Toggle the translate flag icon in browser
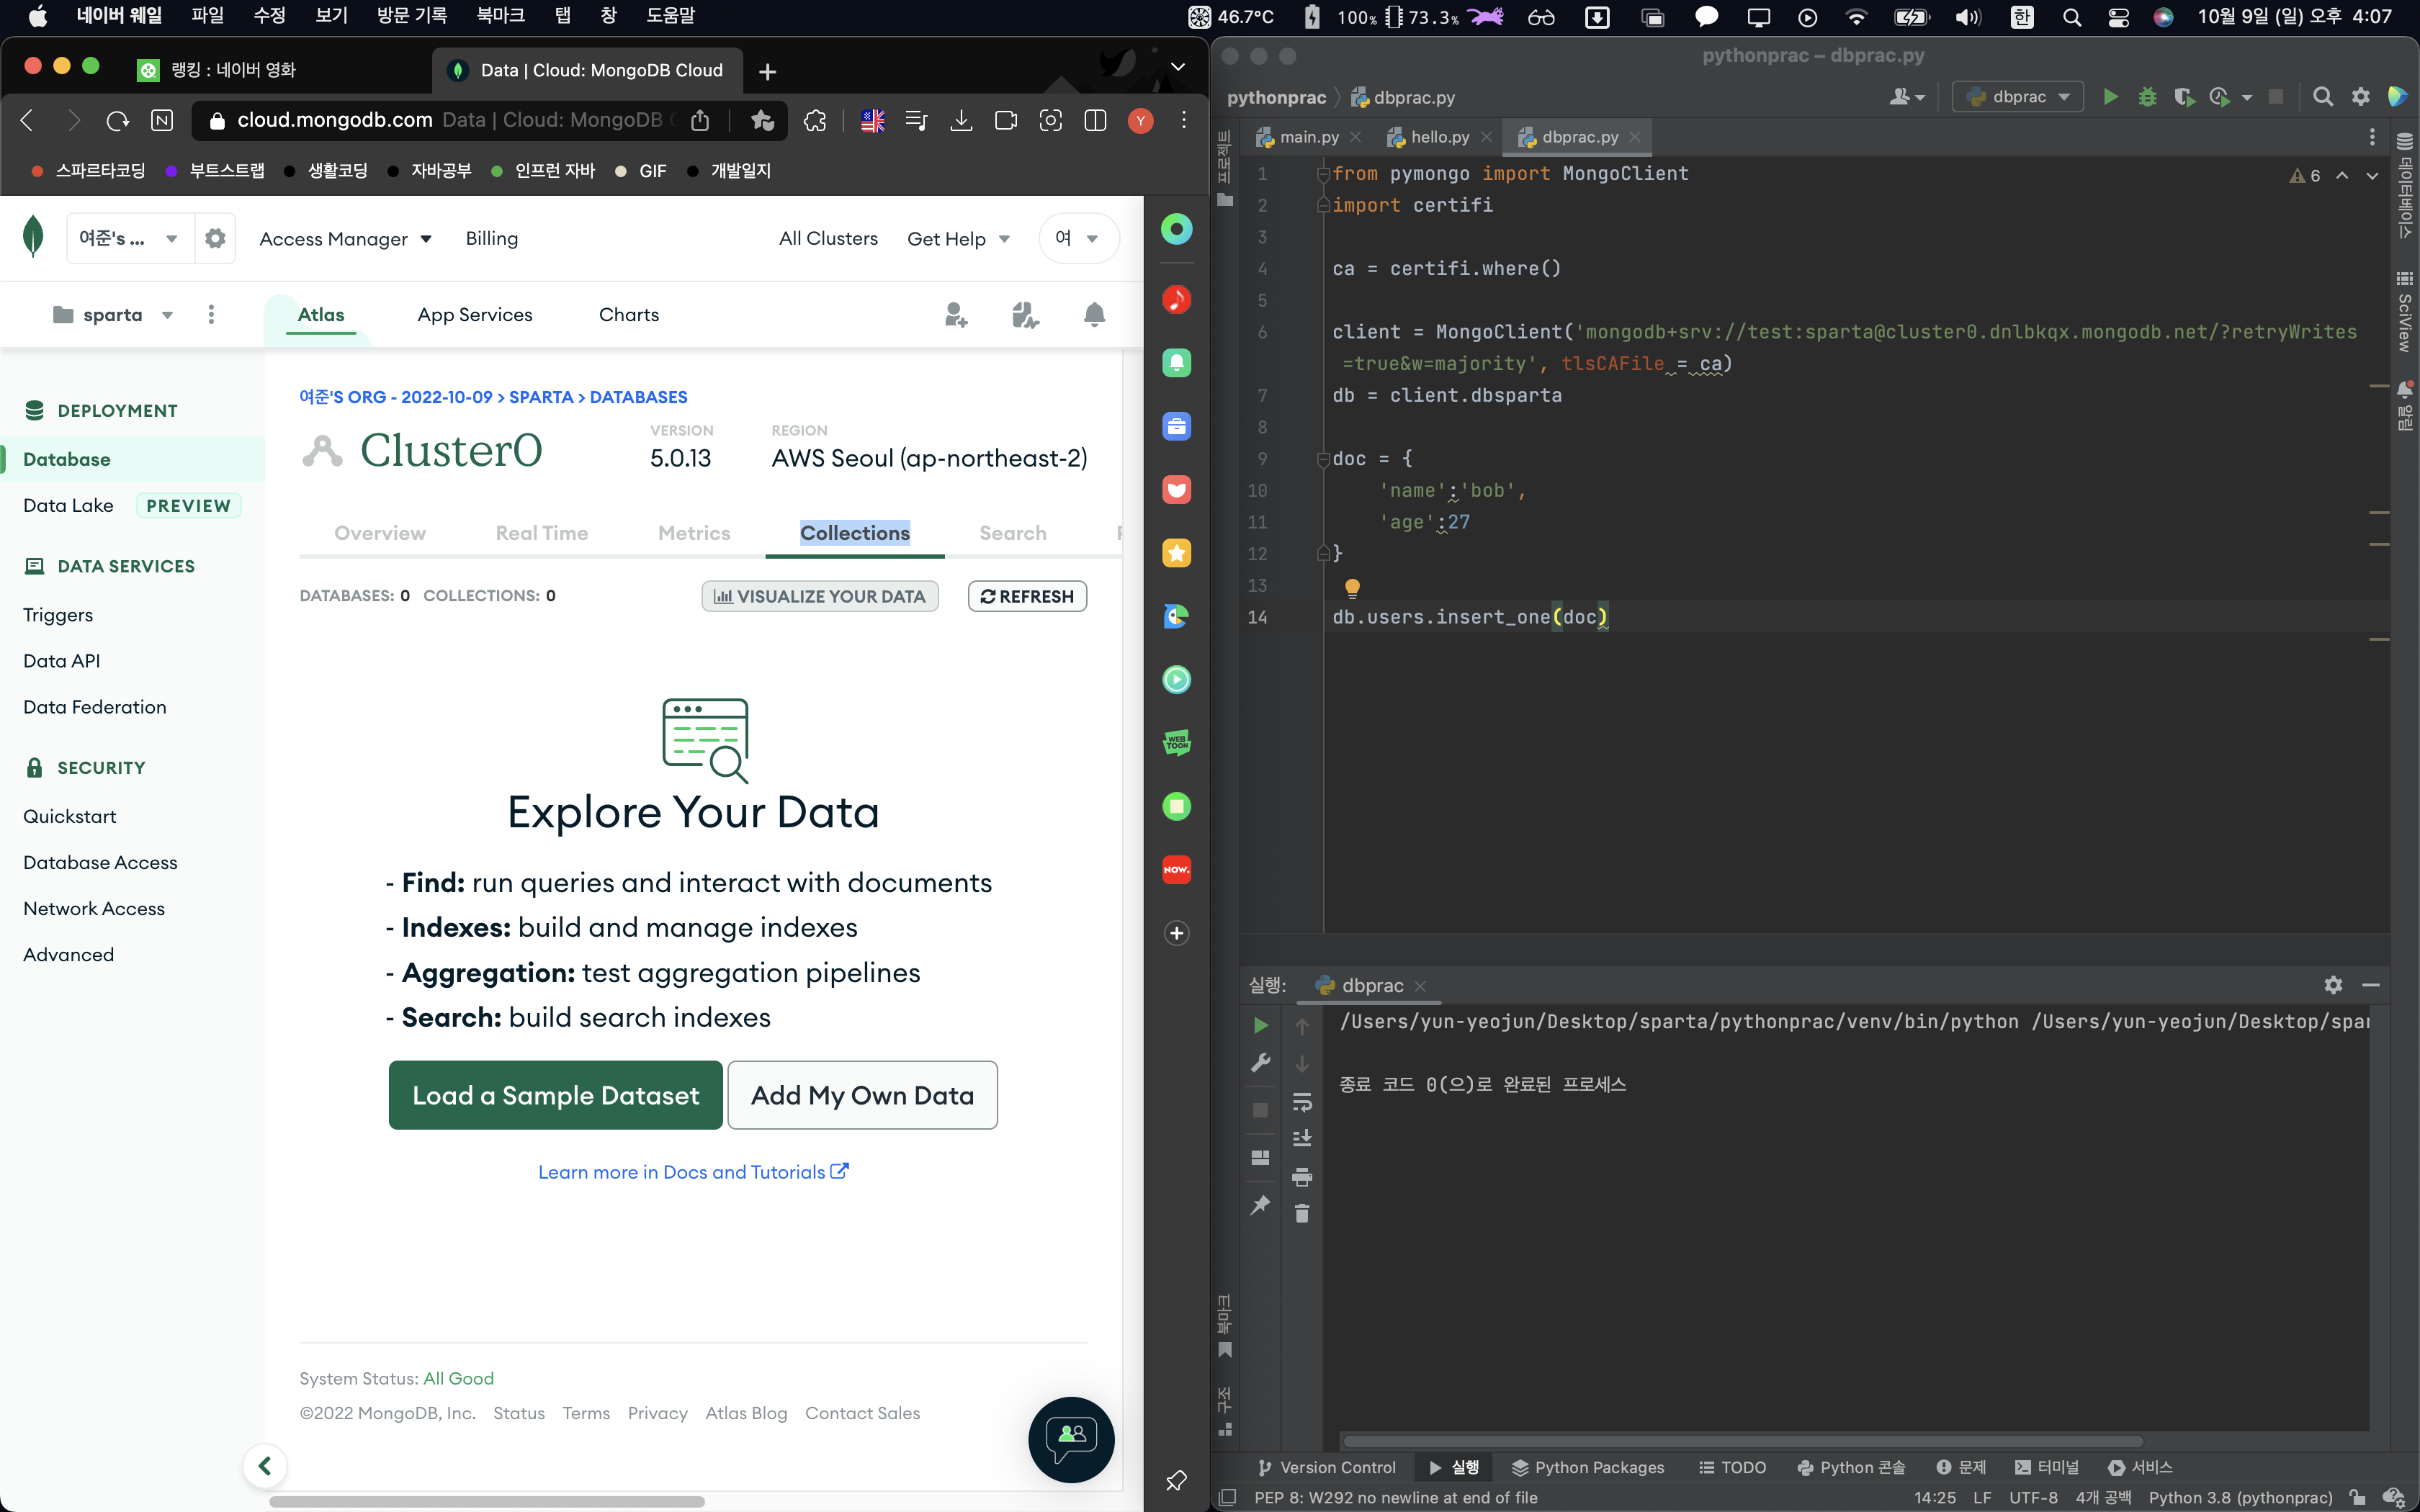This screenshot has width=2420, height=1512. pos(873,121)
